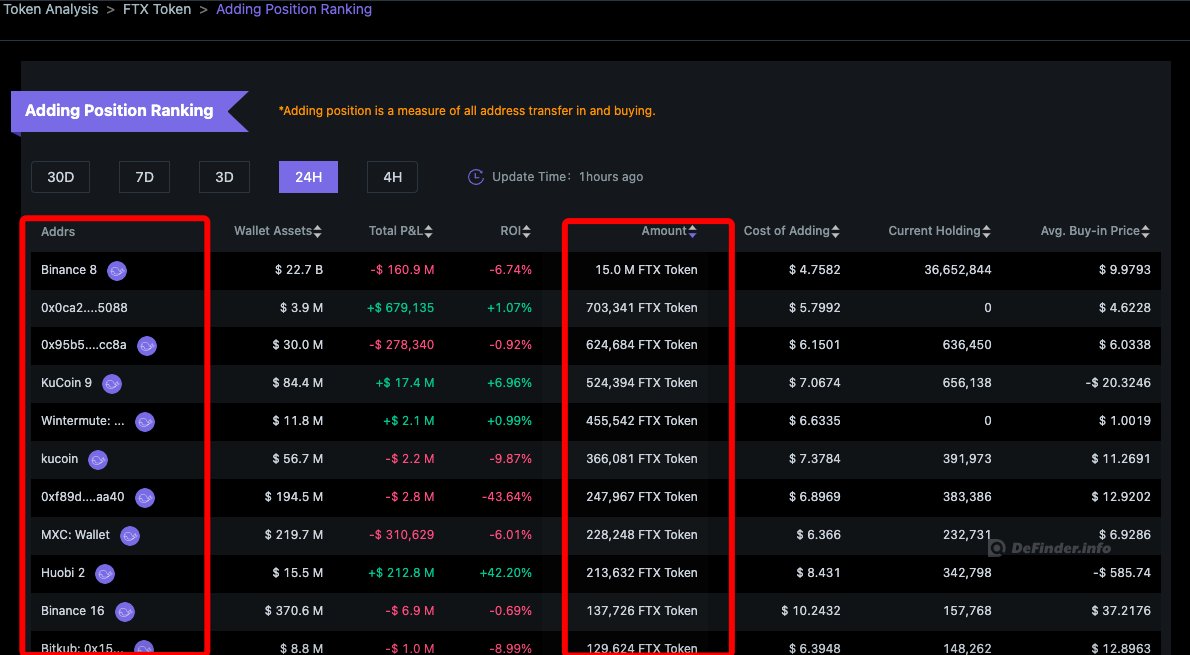Open address 0xf89d....aa40
The height and width of the screenshot is (655, 1190).
click(x=83, y=496)
